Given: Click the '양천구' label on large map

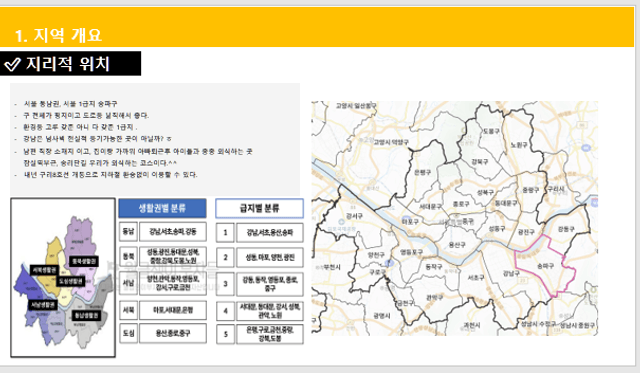Looking at the screenshot, I should tap(376, 255).
